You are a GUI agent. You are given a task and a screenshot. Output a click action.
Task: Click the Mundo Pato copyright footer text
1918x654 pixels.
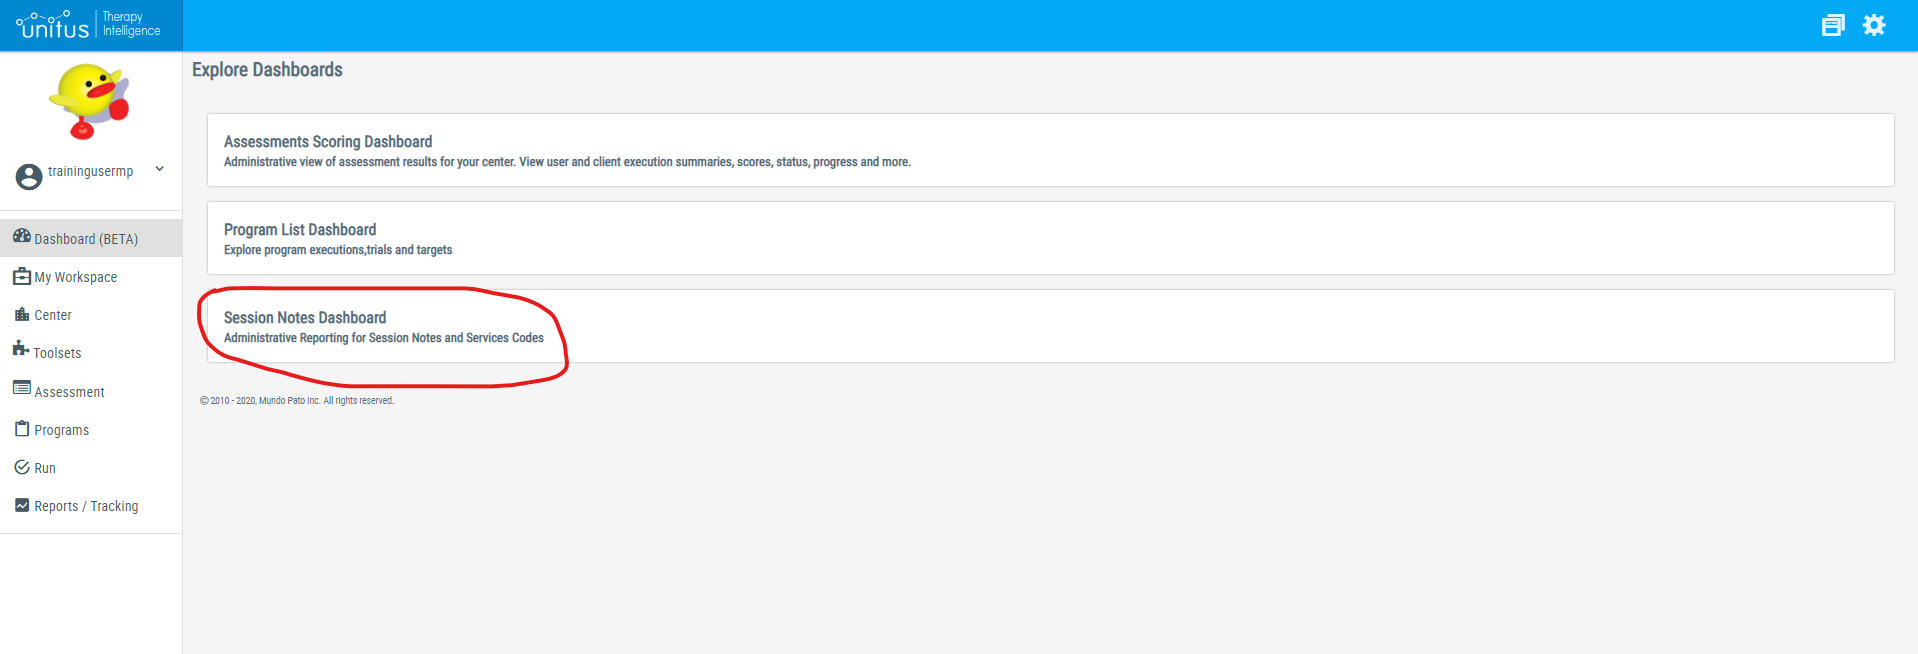tap(297, 401)
